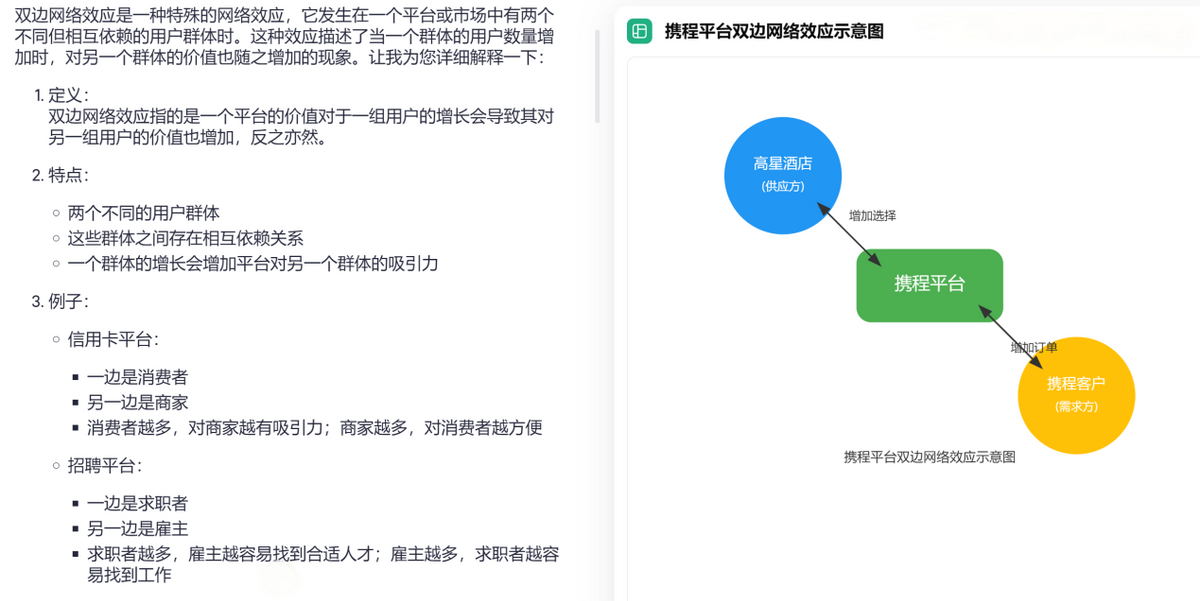Viewport: 1200px width, 601px height.
Task: Click the definition sentence starting 双边网络效应指的是
Action: (x=301, y=127)
